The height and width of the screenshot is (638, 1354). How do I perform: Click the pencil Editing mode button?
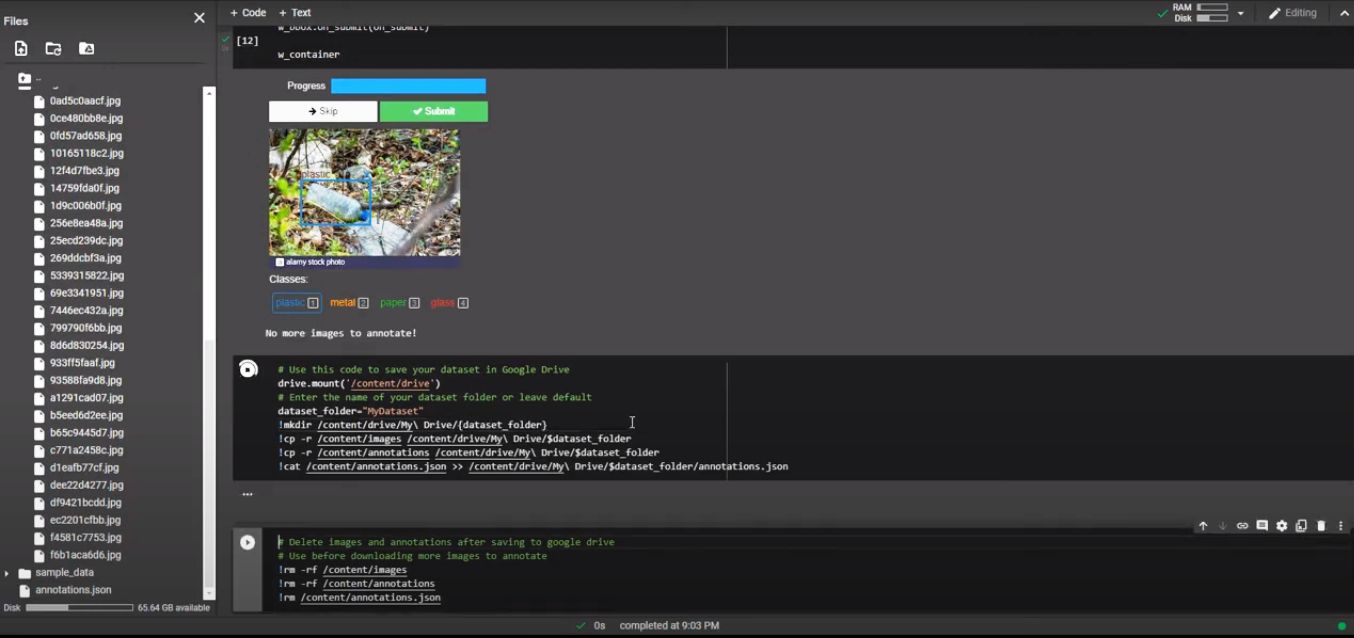point(1293,13)
